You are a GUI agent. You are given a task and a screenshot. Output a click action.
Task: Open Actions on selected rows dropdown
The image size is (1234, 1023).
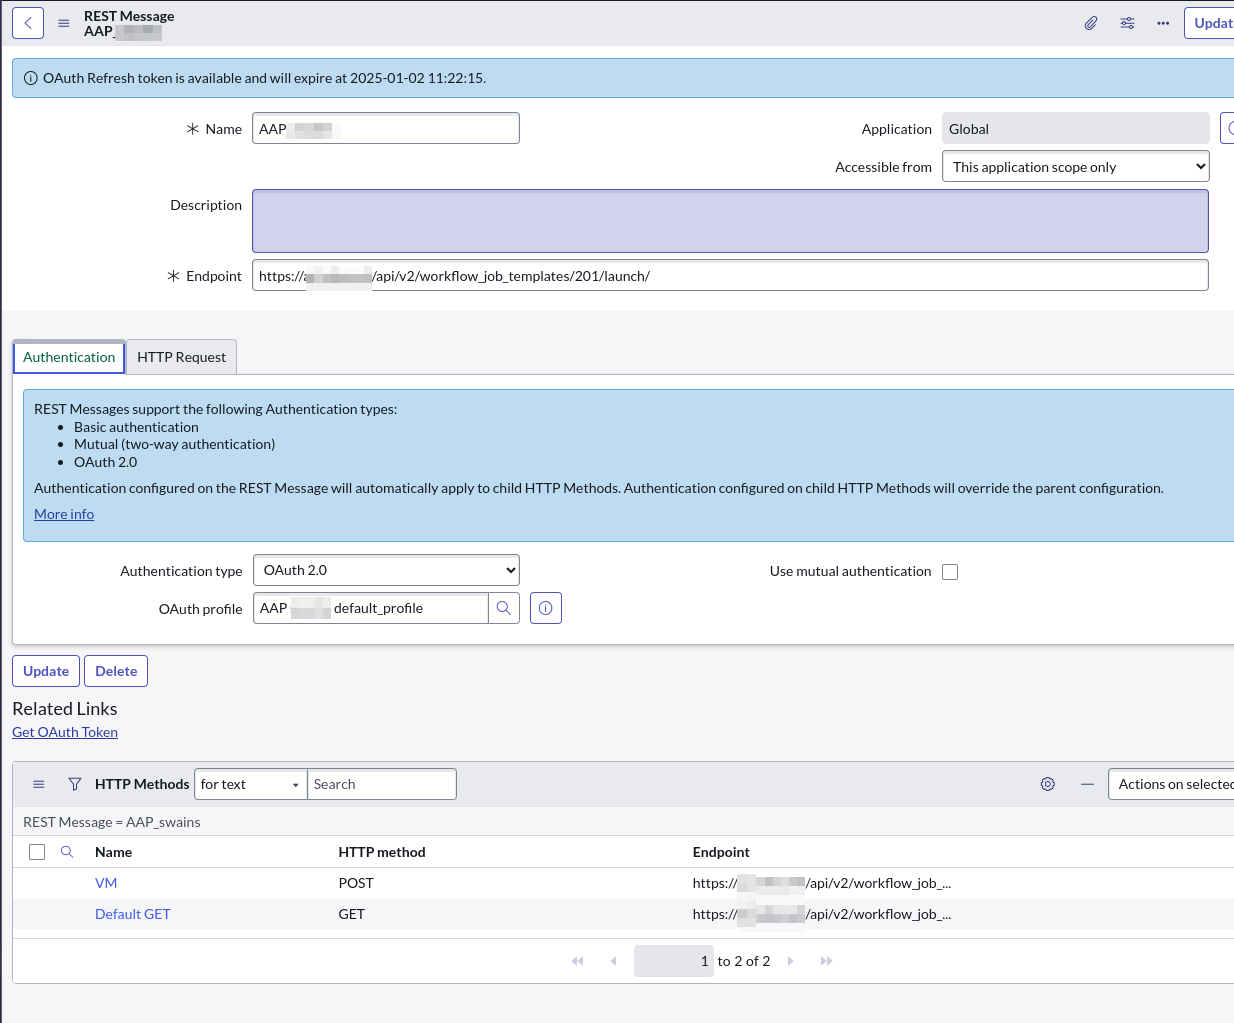pyautogui.click(x=1171, y=784)
